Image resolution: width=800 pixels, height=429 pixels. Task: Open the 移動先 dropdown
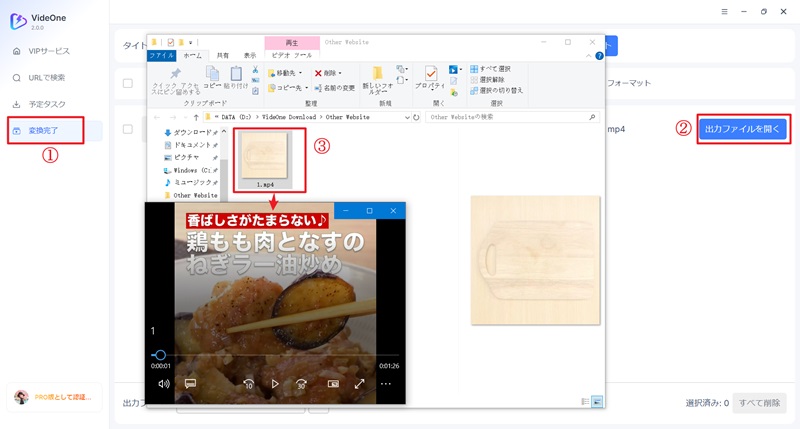(x=286, y=73)
